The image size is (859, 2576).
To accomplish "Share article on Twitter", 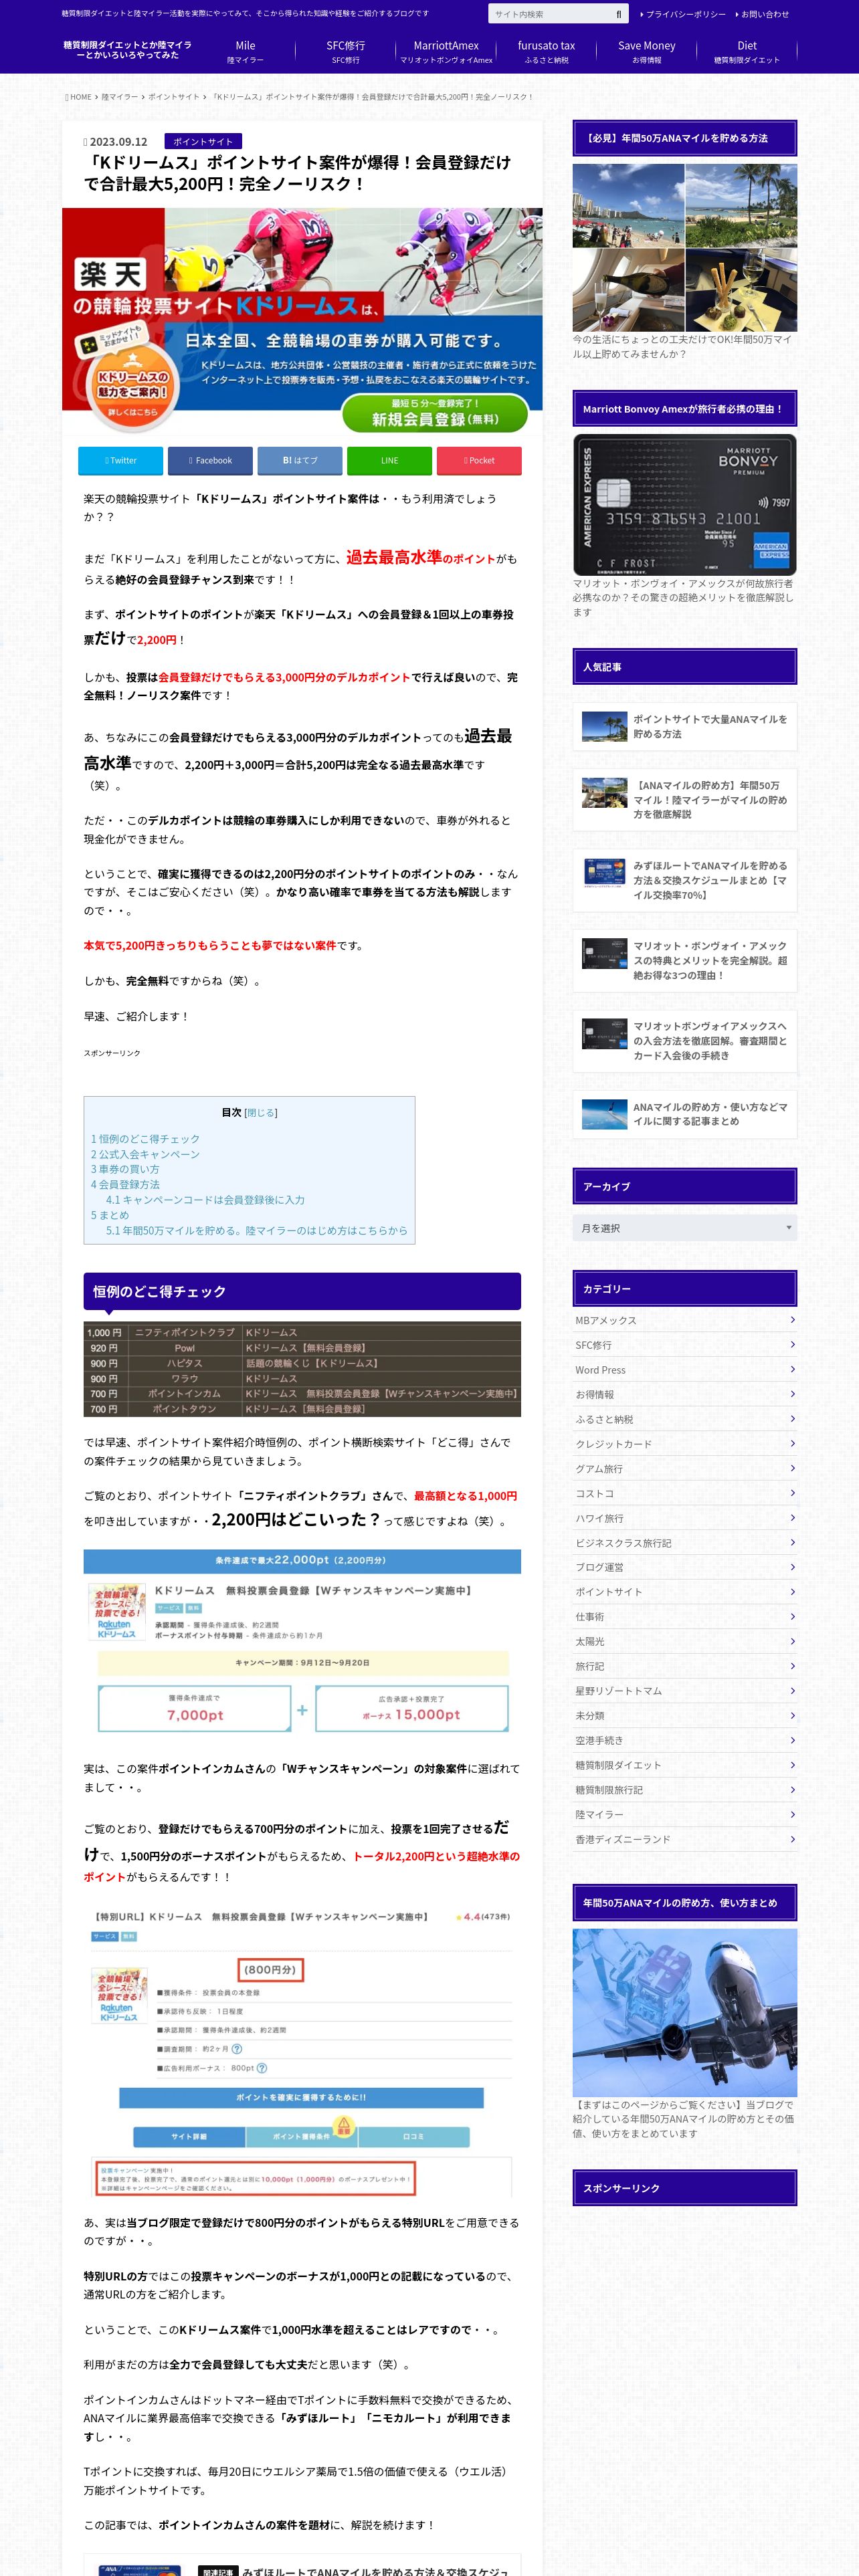I will click(120, 460).
